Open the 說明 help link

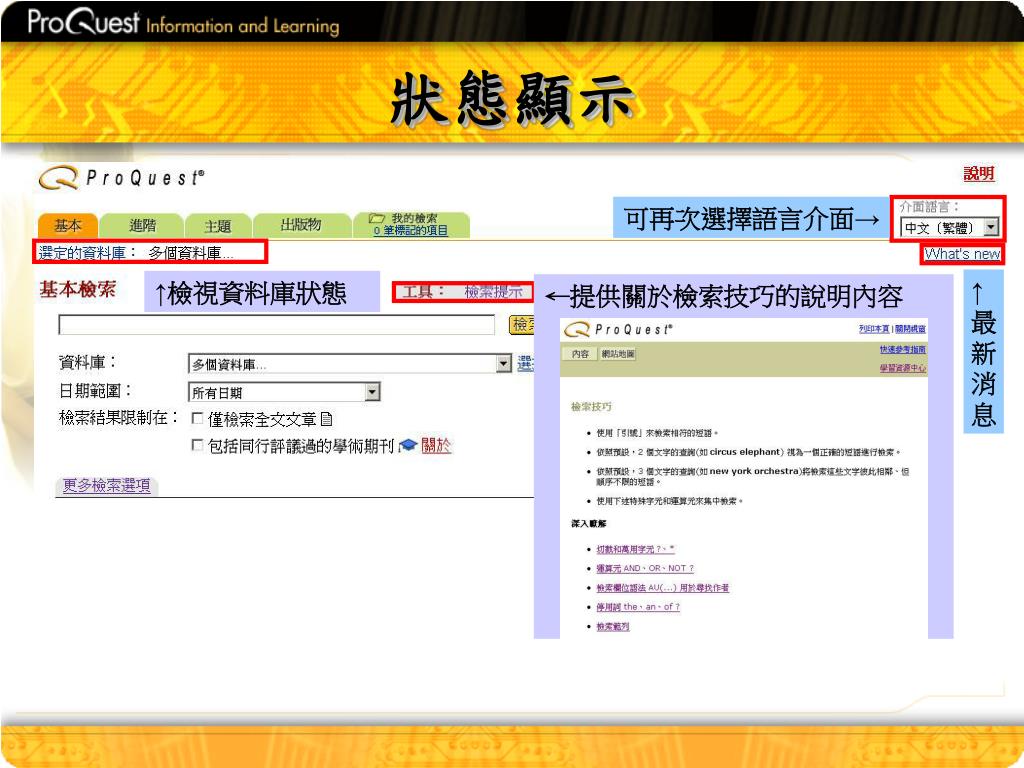pyautogui.click(x=978, y=174)
